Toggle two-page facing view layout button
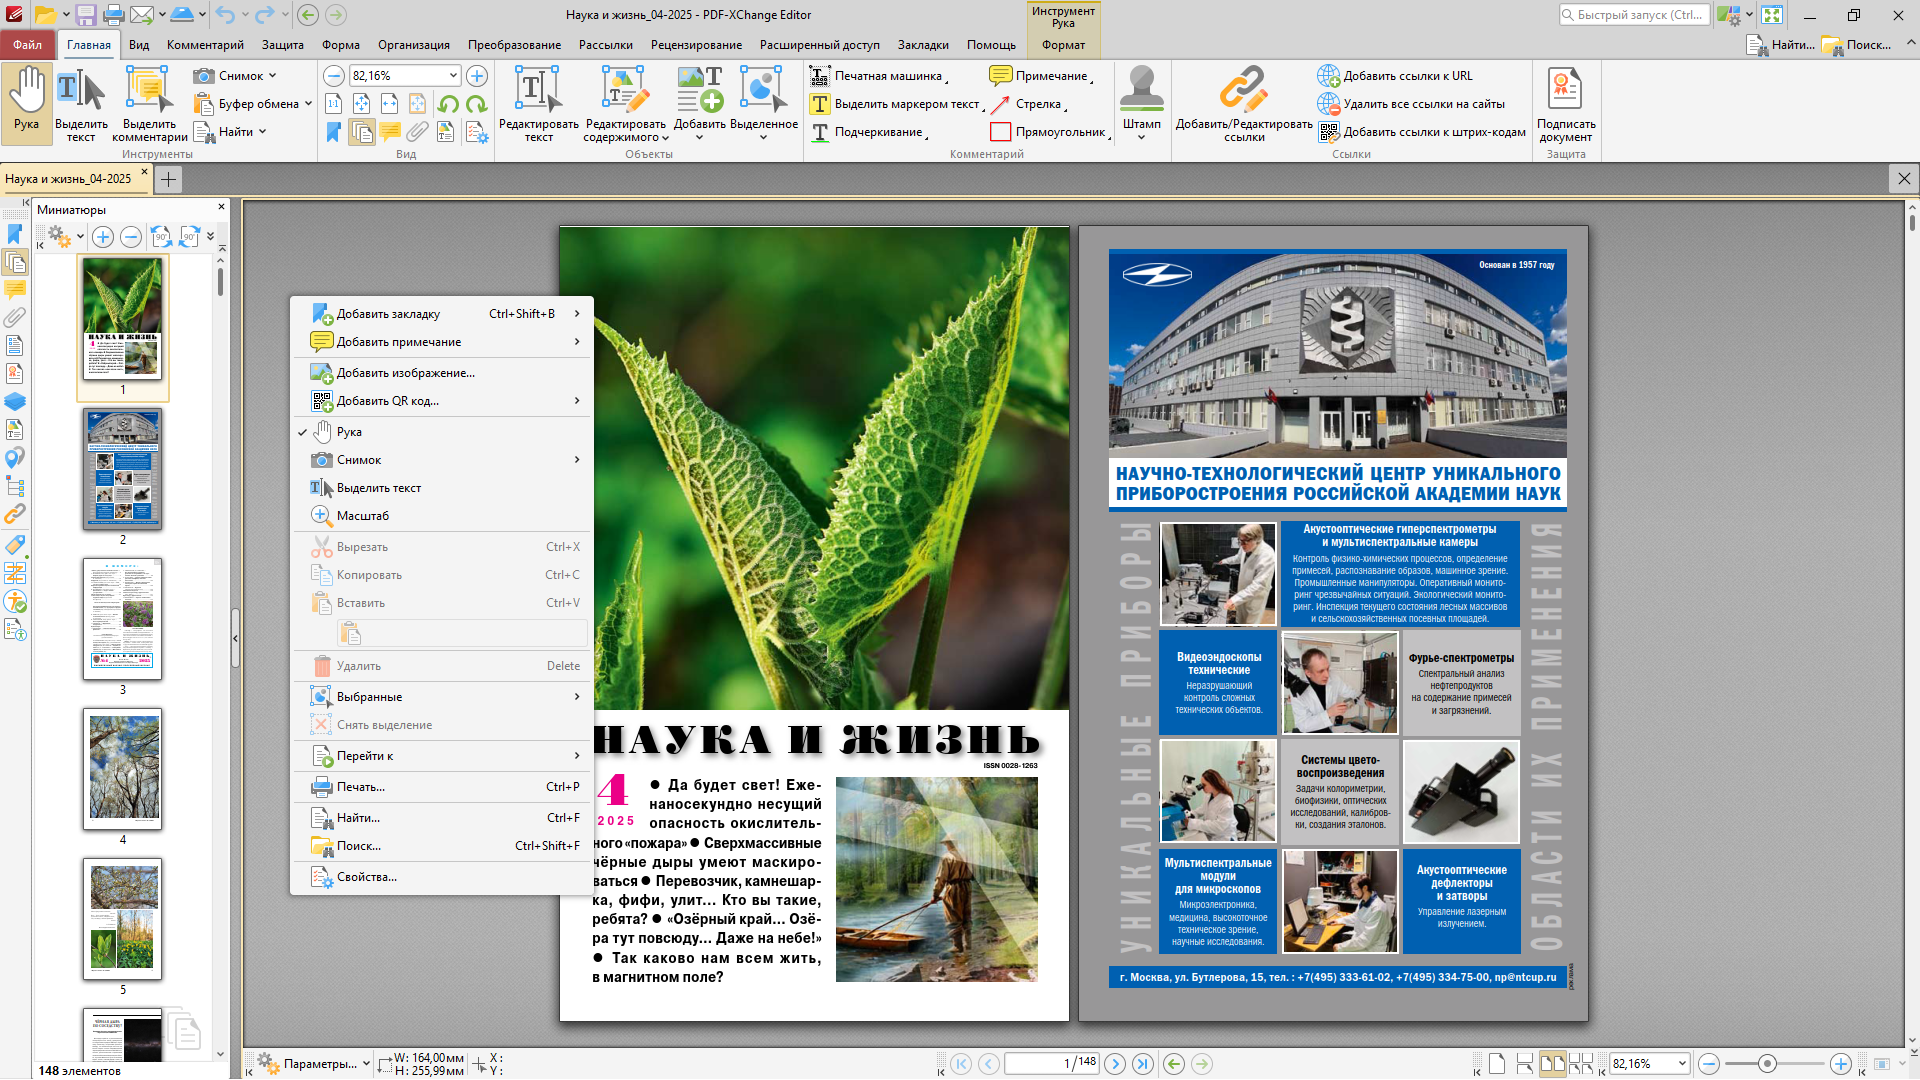Viewport: 1920px width, 1080px height. pyautogui.click(x=1552, y=1064)
